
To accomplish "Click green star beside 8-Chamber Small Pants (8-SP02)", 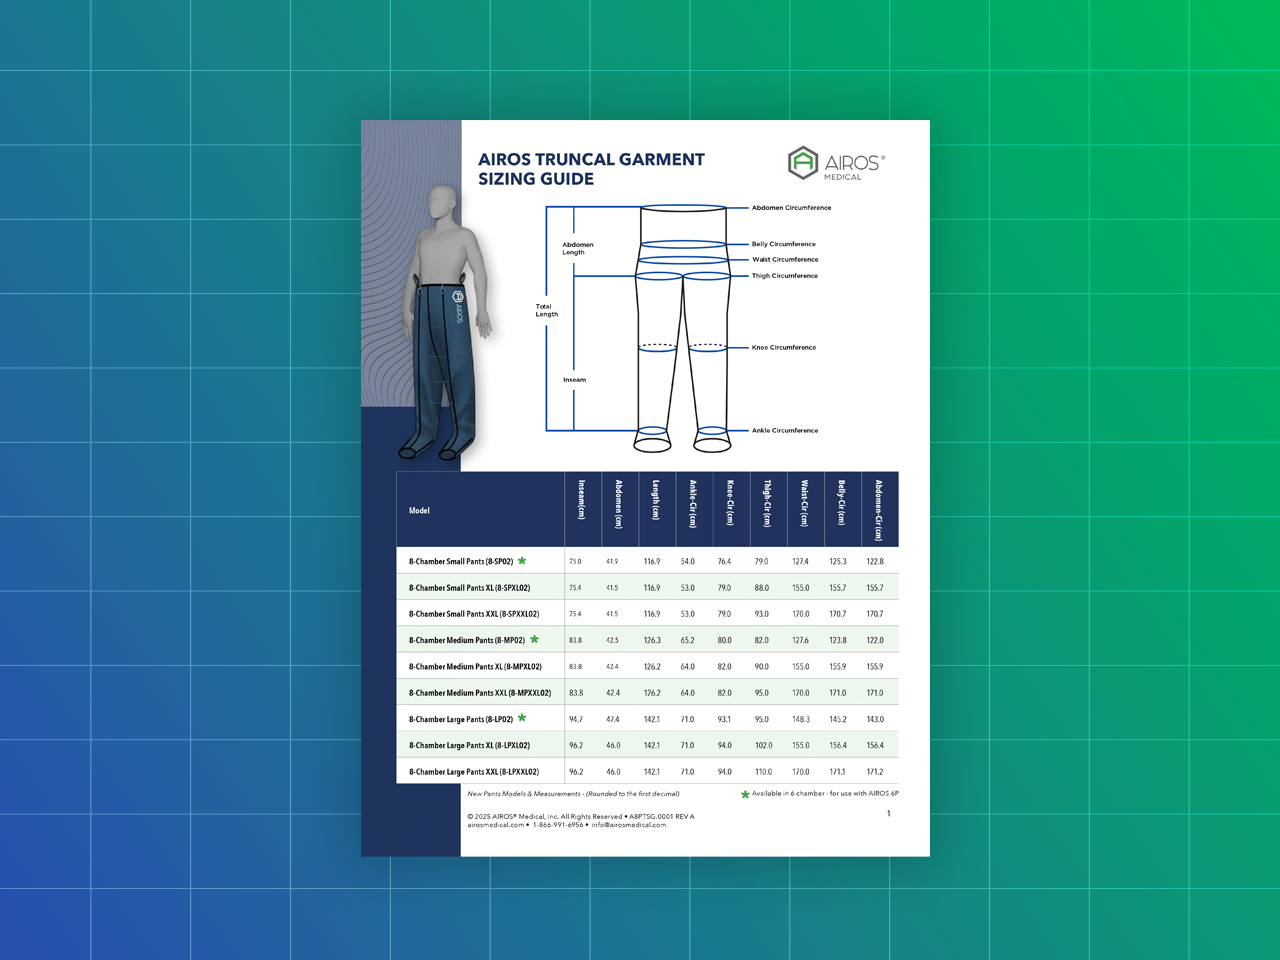I will pyautogui.click(x=522, y=561).
